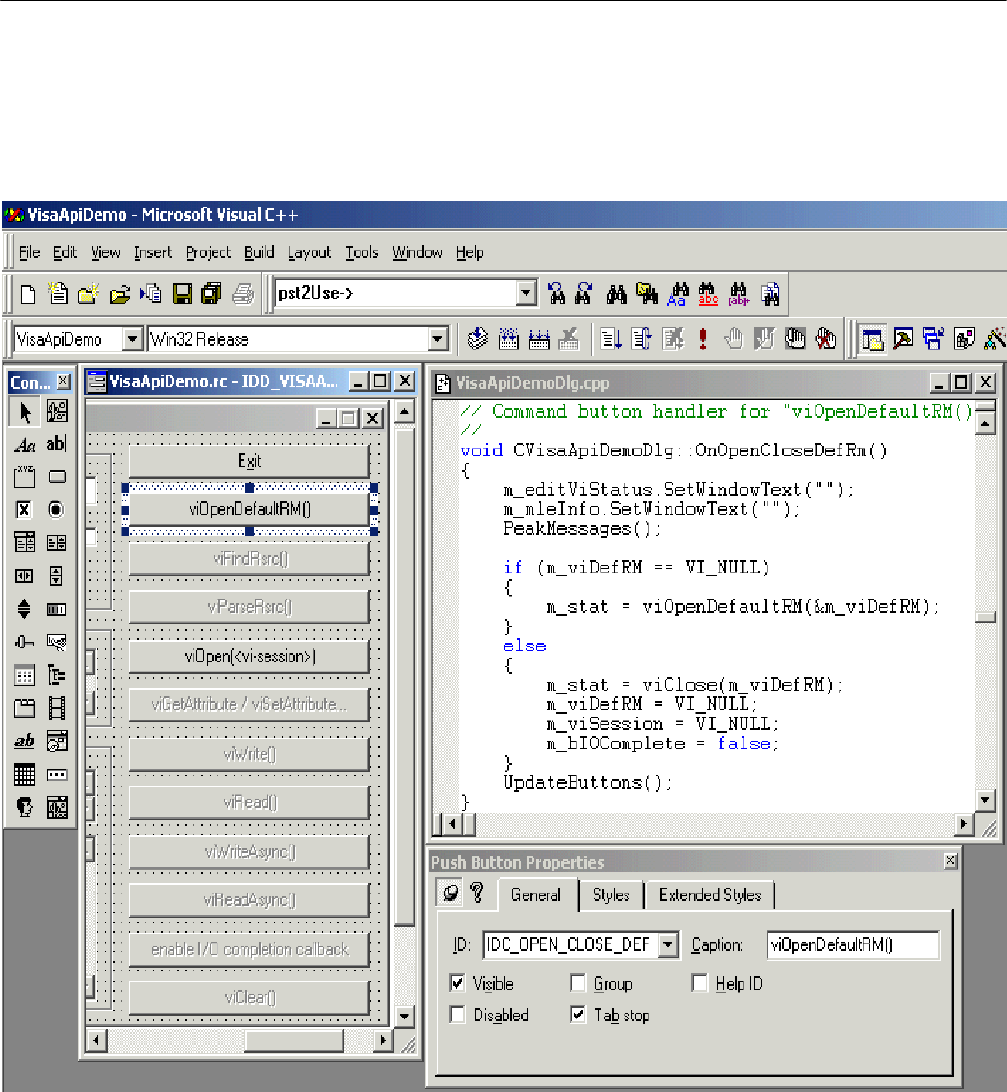Click the Save All icon
This screenshot has height=1092, width=1007.
211,294
